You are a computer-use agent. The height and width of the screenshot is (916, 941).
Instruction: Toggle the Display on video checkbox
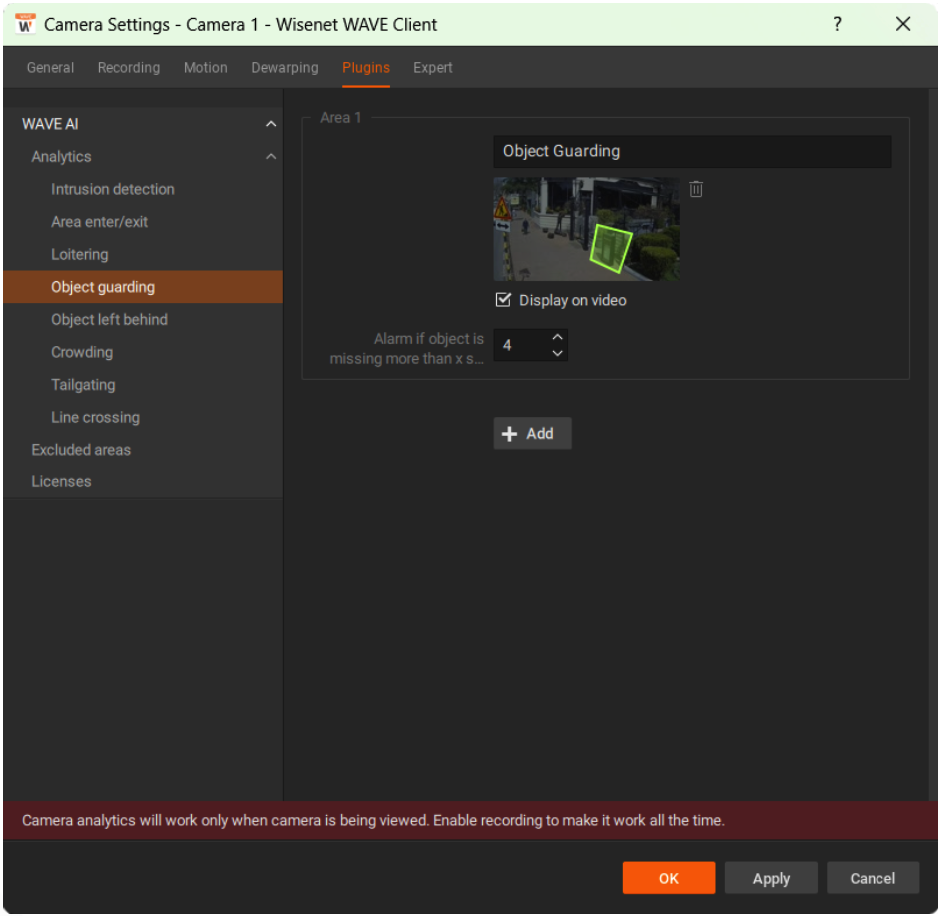(x=503, y=300)
